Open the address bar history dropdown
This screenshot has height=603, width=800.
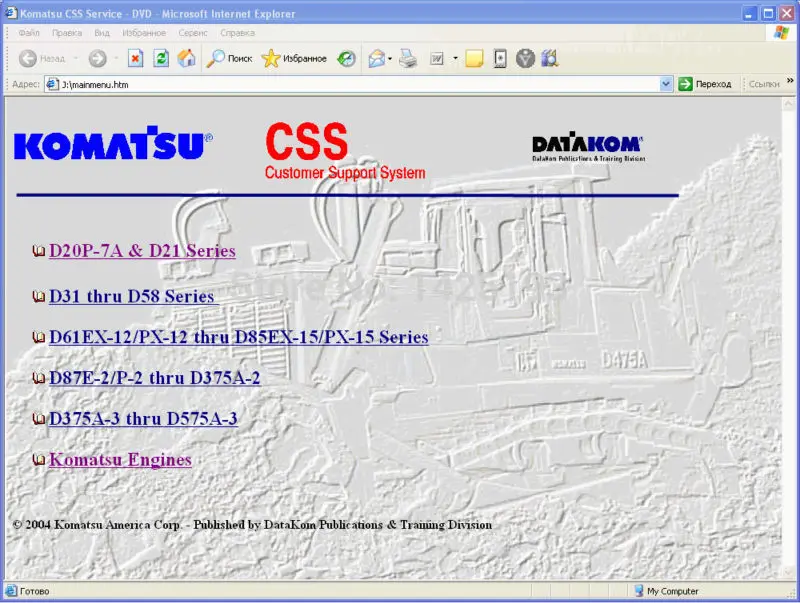click(x=665, y=84)
